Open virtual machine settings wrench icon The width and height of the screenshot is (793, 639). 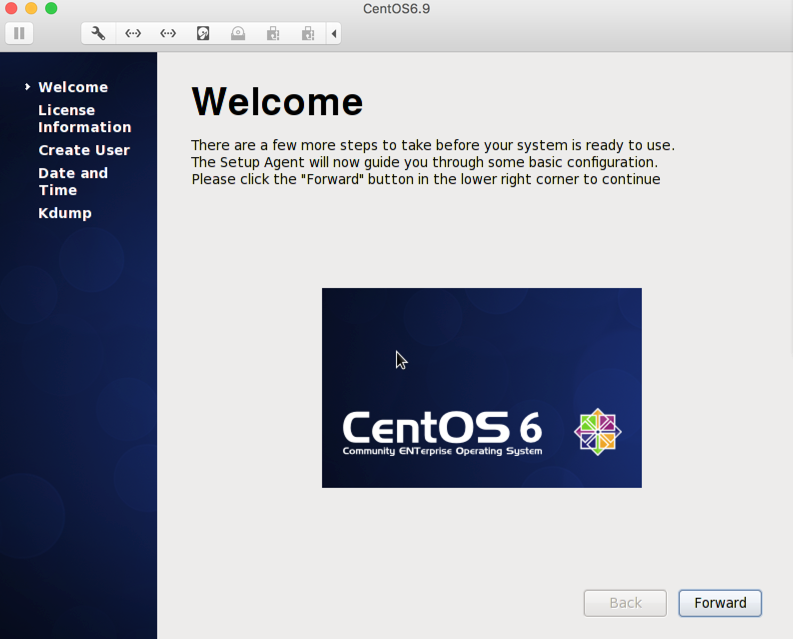point(98,33)
